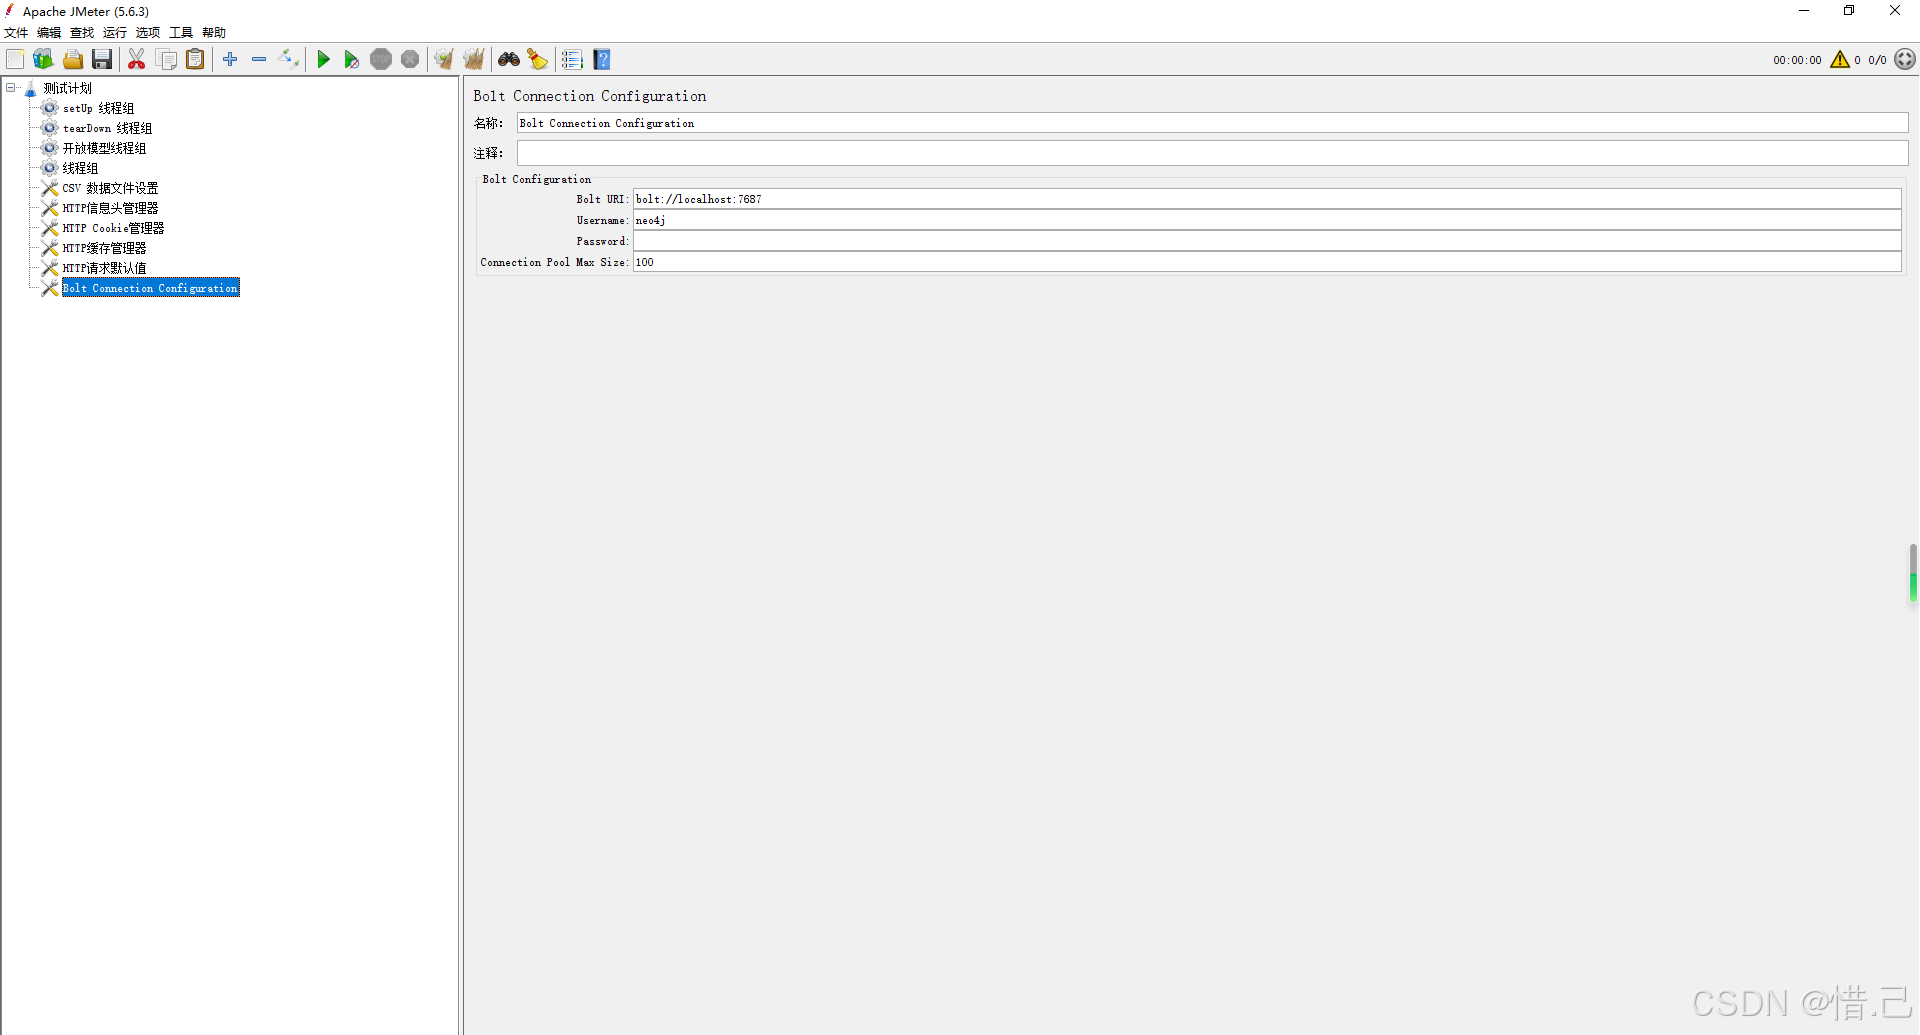This screenshot has width=1920, height=1035.
Task: Click the Connection Pool Max Size field
Action: [x=1267, y=262]
